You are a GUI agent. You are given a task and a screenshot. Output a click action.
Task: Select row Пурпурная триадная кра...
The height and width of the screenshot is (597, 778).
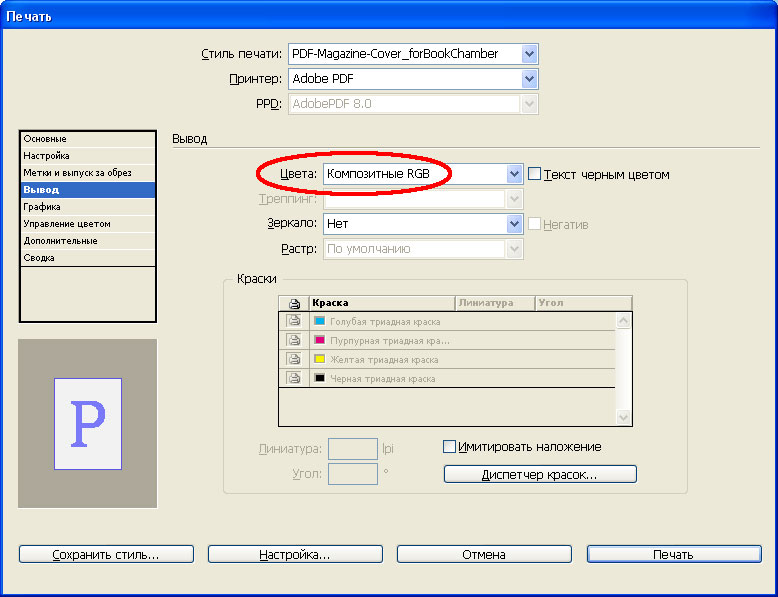(447, 340)
